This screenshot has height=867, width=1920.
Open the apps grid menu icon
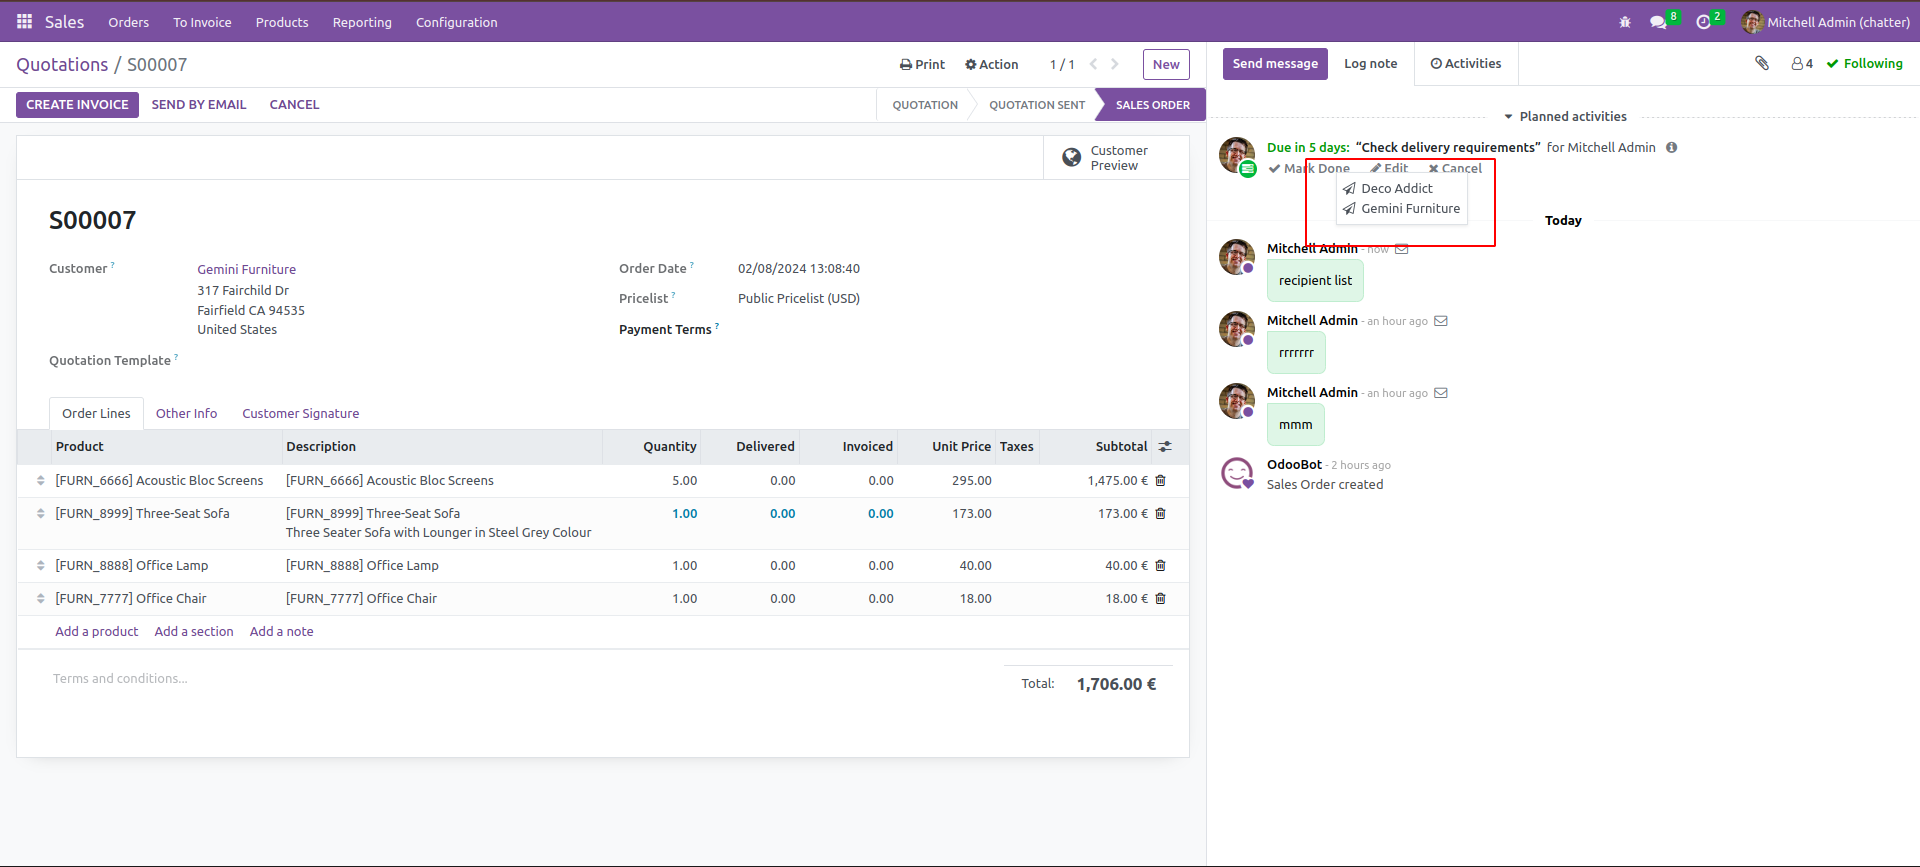pos(24,21)
